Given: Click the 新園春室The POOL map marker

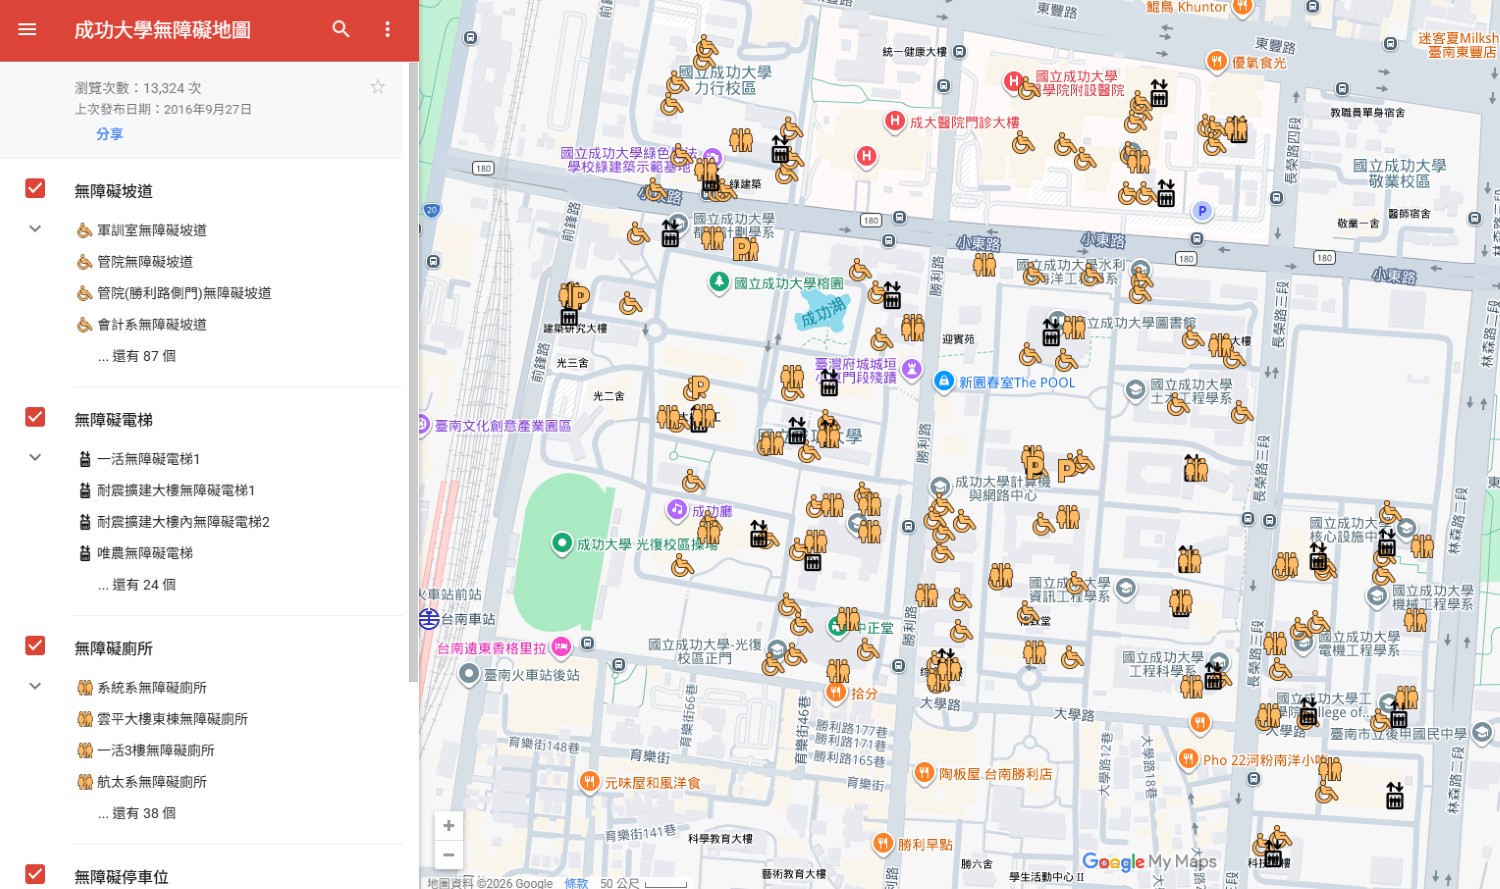Looking at the screenshot, I should (x=943, y=381).
